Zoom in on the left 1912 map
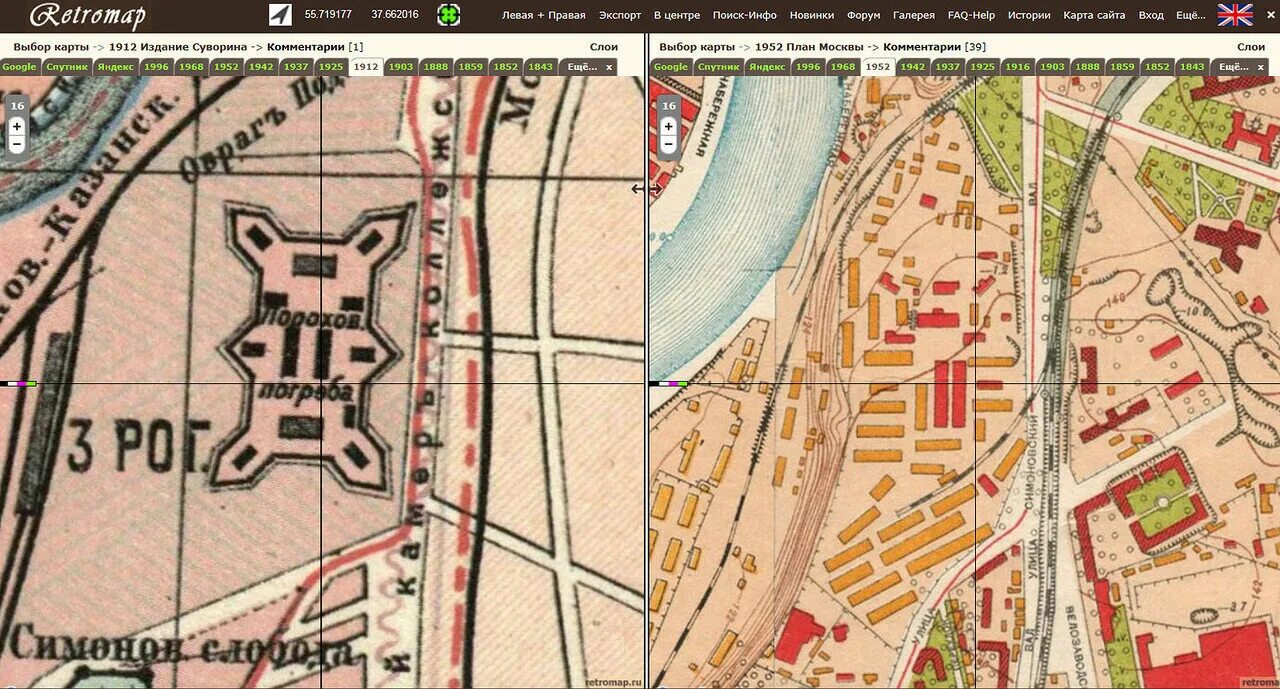1280x689 pixels. point(17,127)
